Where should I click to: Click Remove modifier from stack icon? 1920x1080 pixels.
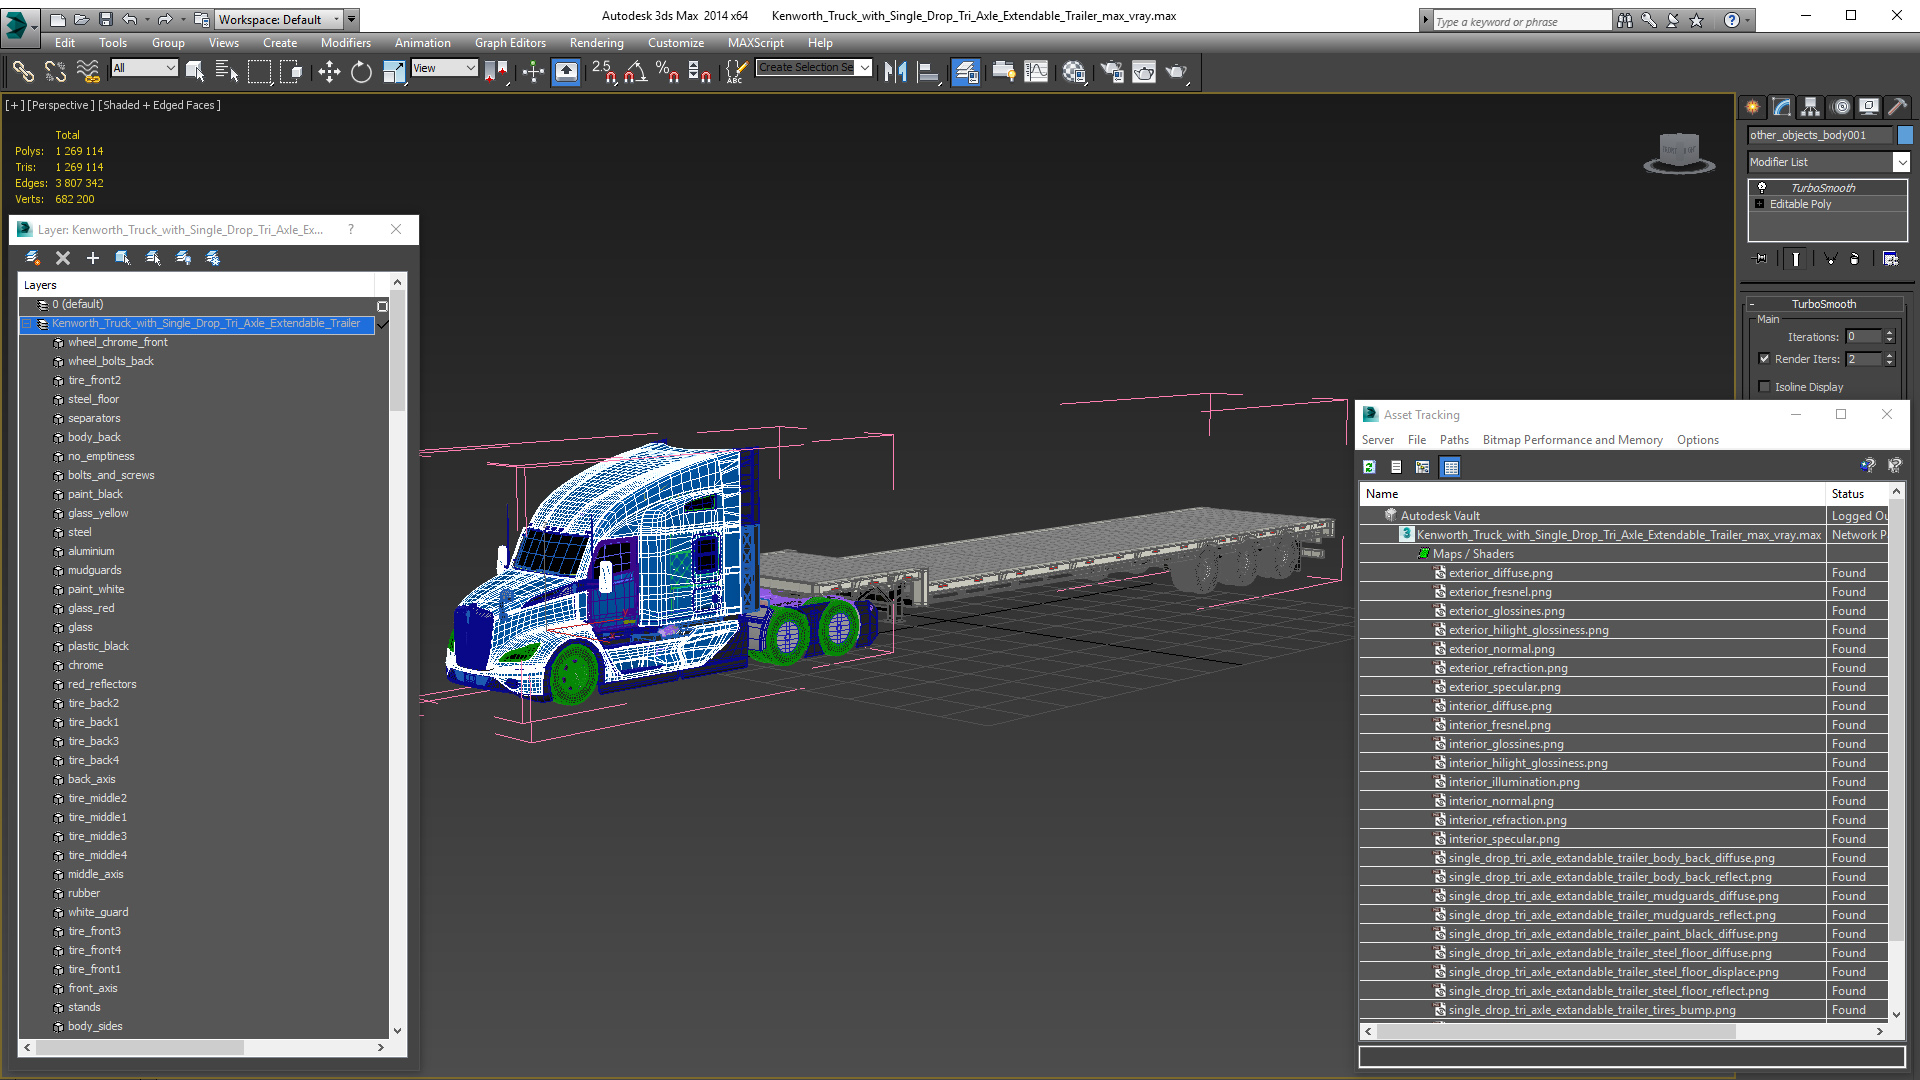pos(1854,258)
